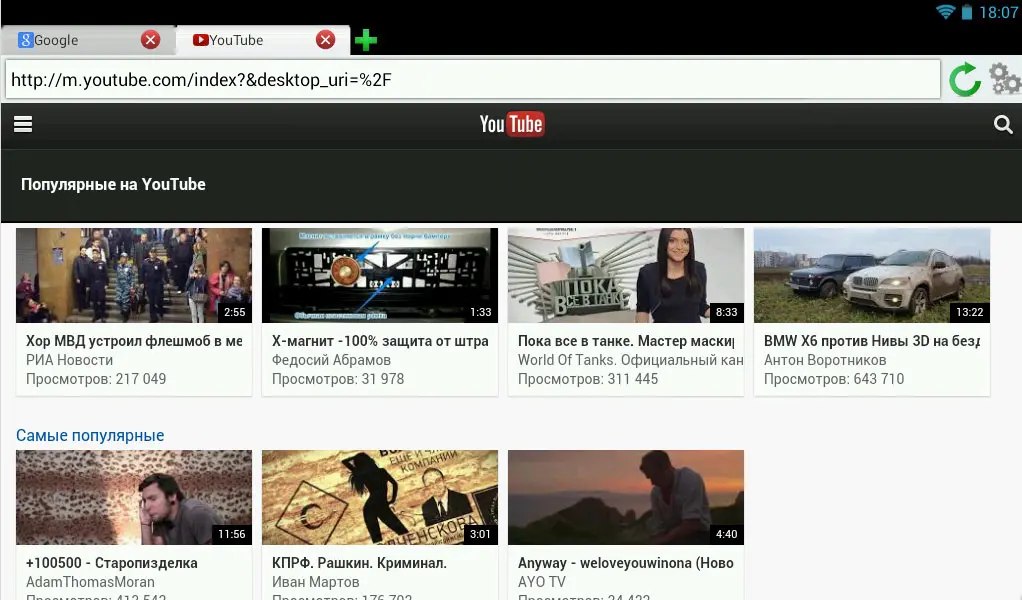Screen dimensions: 1022x600
Task: Open YouTube search via magnifier icon
Action: (1002, 124)
